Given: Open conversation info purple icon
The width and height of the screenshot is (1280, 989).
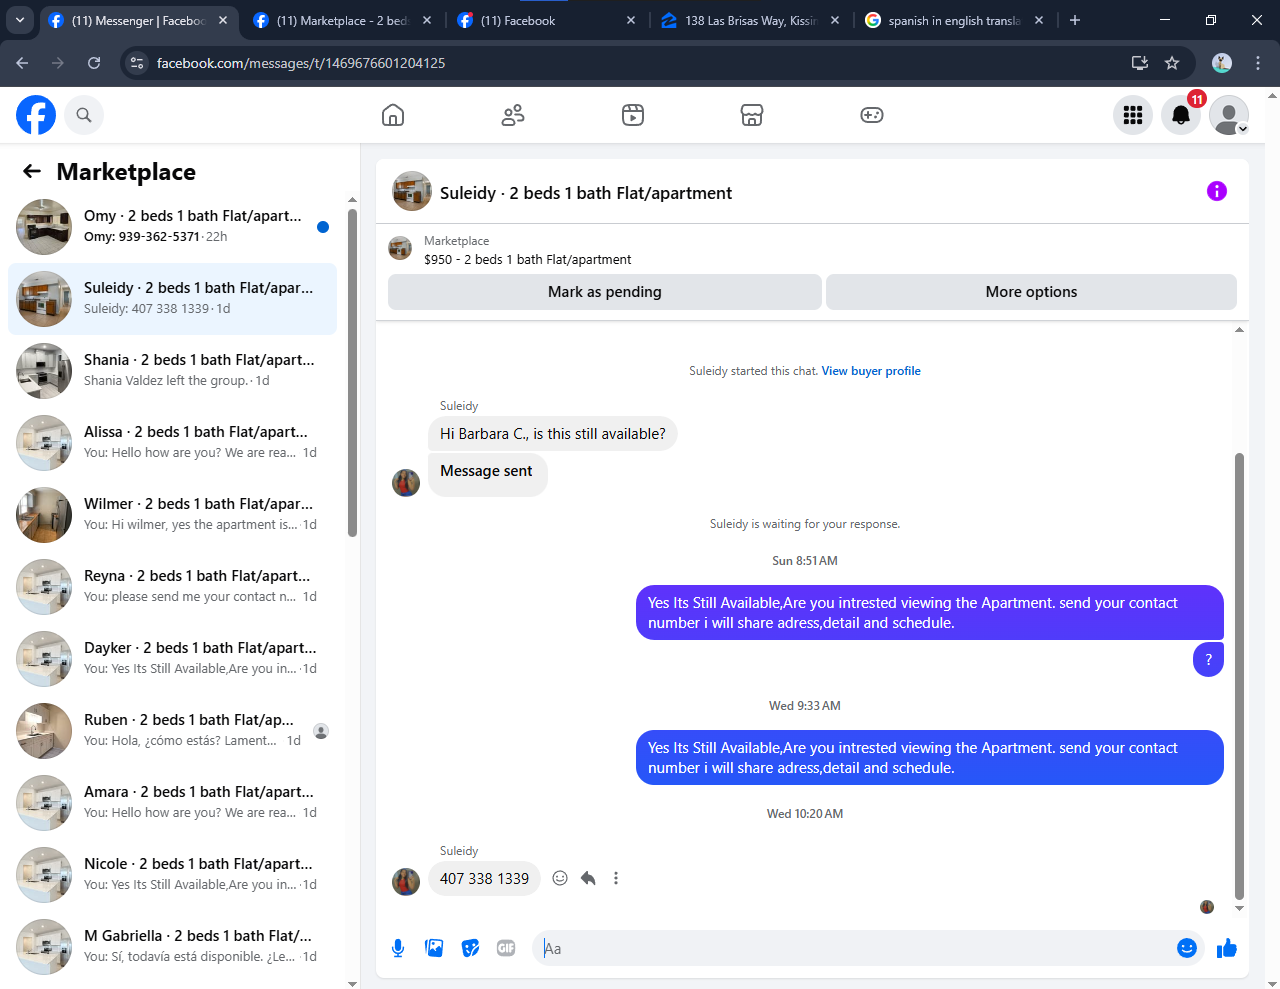Looking at the screenshot, I should 1217,191.
